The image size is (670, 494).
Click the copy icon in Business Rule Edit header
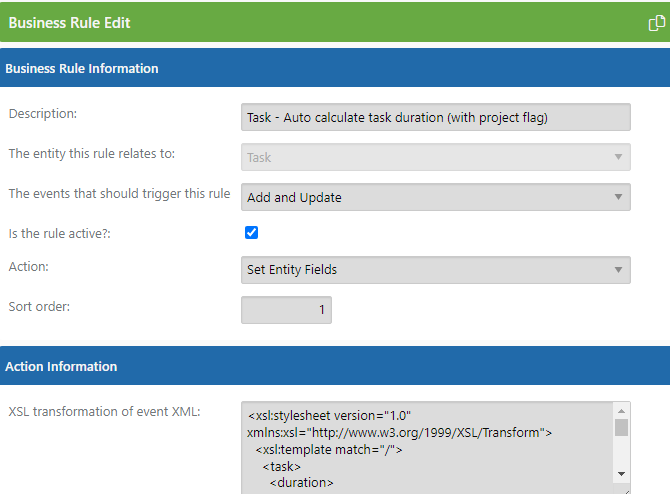[656, 23]
